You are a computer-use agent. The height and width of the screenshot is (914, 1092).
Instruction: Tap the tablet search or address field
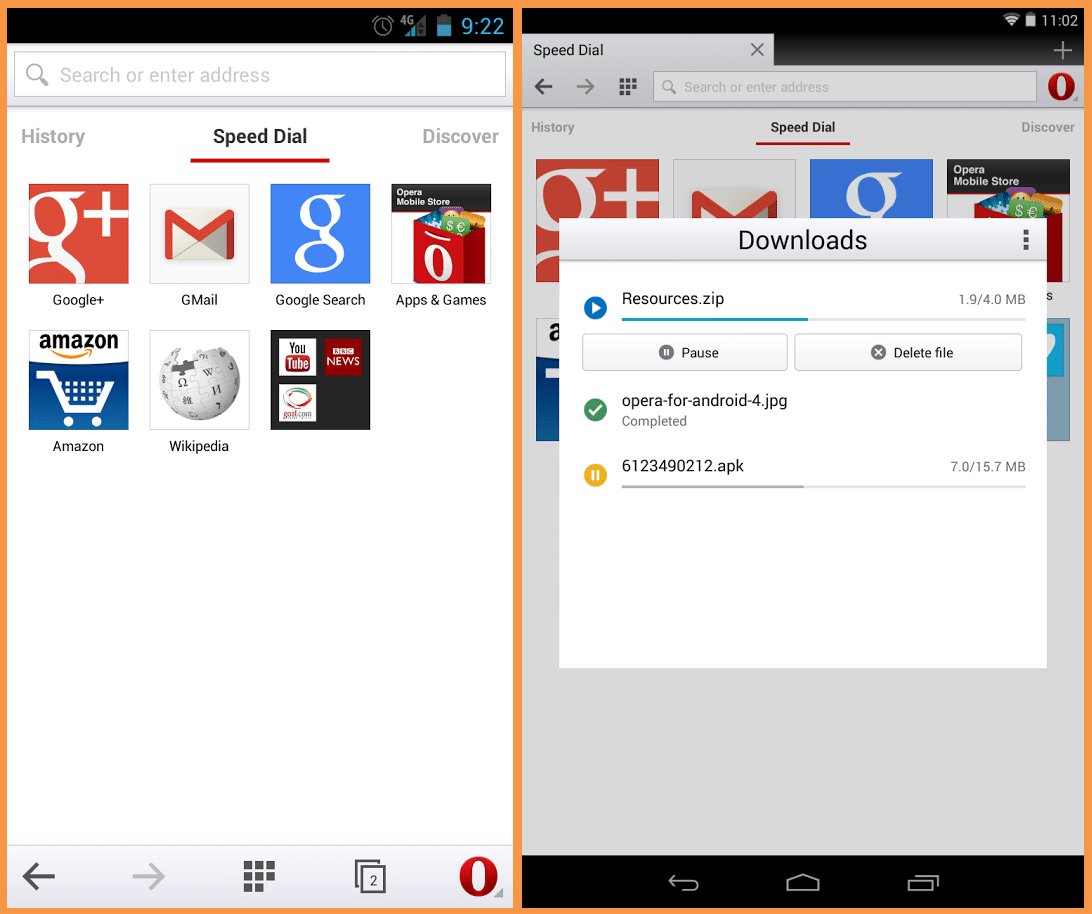[x=845, y=87]
